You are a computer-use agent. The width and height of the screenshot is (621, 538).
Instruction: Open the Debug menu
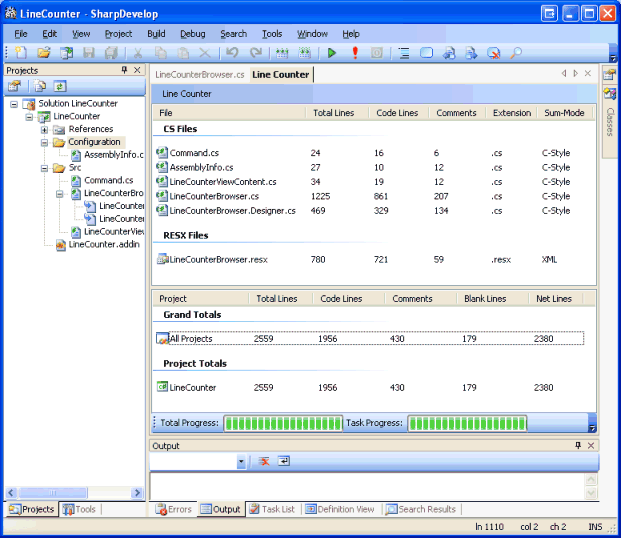(x=192, y=34)
